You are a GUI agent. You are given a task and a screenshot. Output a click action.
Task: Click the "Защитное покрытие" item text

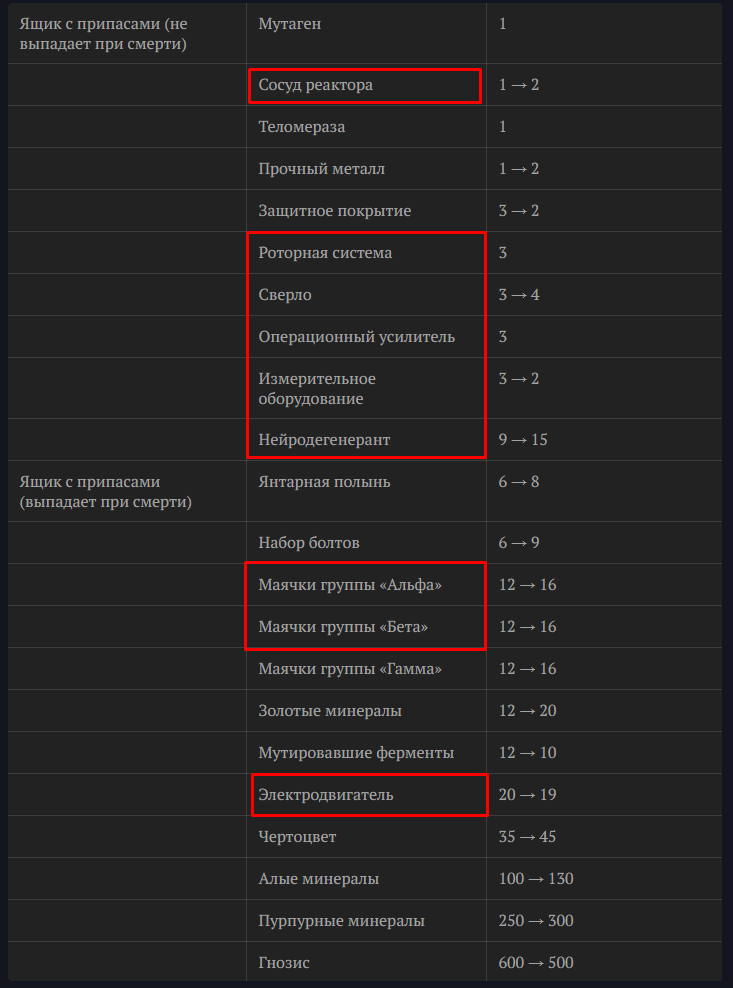tap(334, 211)
